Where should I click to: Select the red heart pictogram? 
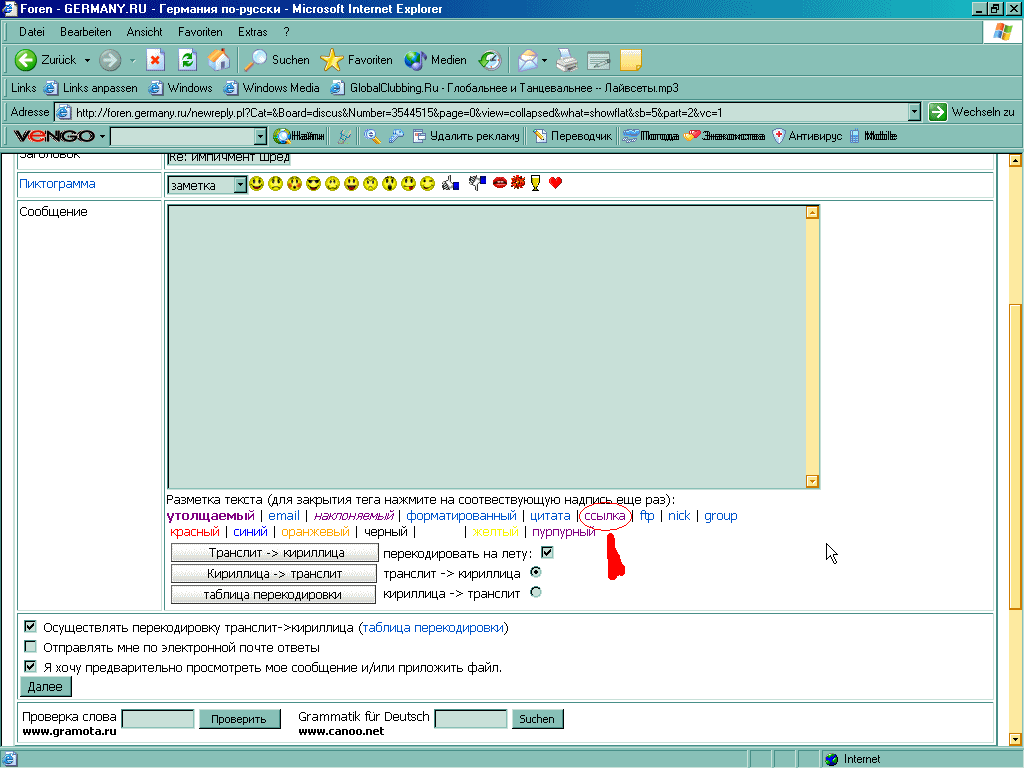555,183
